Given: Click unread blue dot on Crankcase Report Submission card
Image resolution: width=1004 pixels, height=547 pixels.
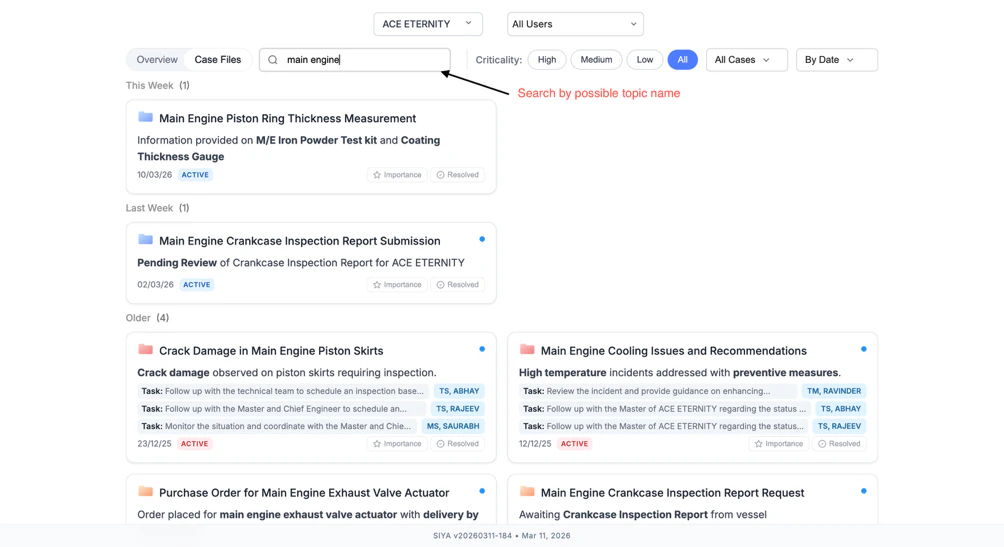Looking at the screenshot, I should click(482, 239).
